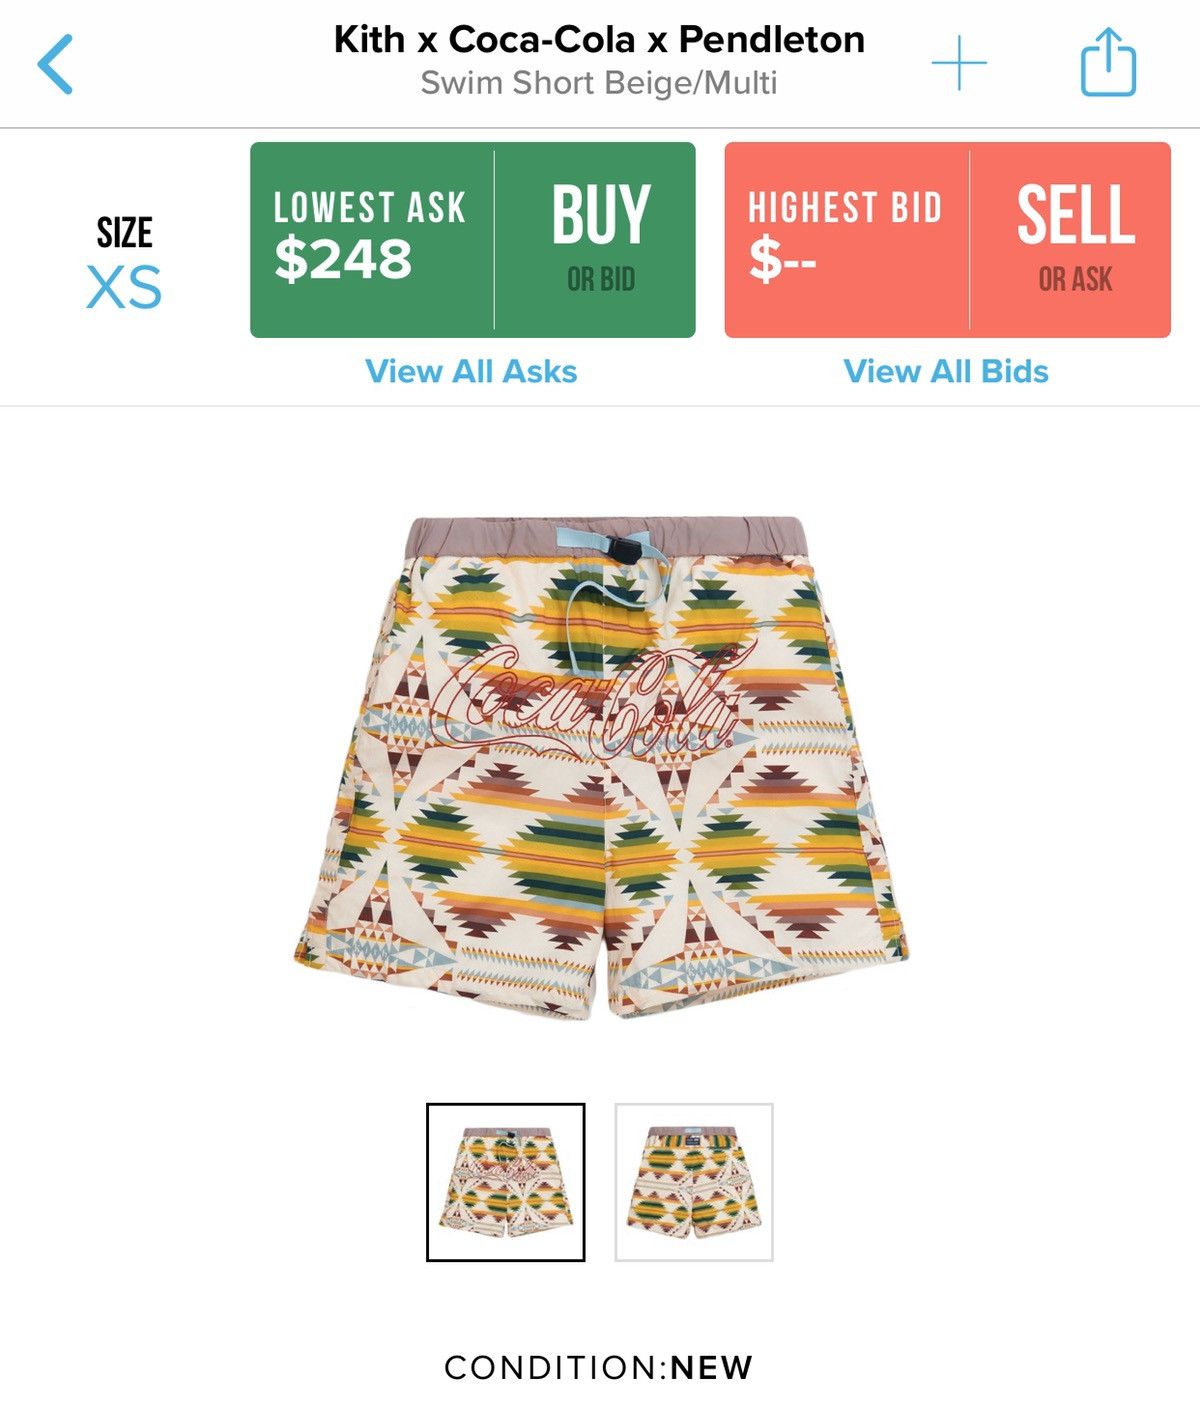The image size is (1200, 1406).
Task: Tap the CONDITION: NEW label
Action: click(x=599, y=1367)
